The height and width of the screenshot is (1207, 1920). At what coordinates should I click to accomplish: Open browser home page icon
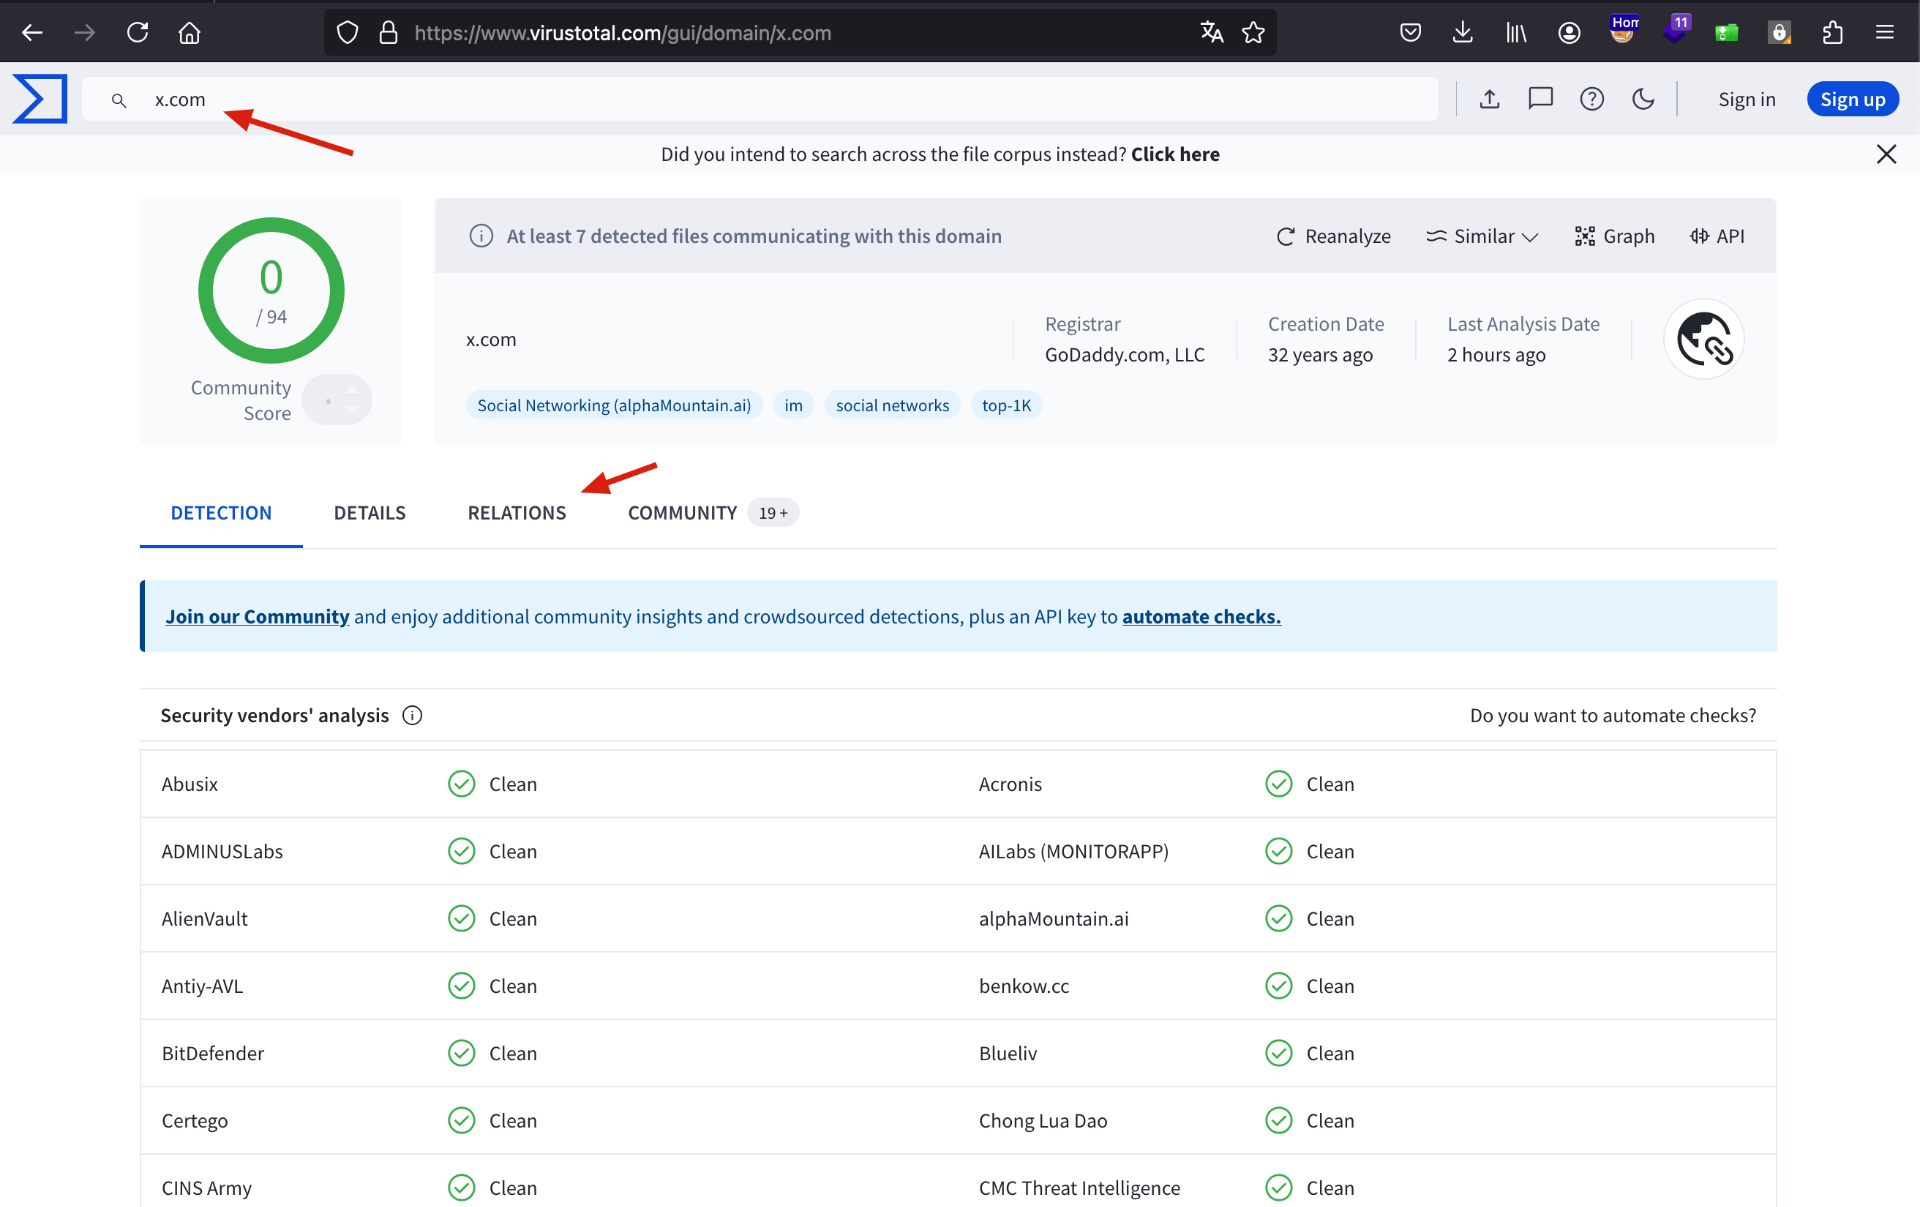coord(189,33)
